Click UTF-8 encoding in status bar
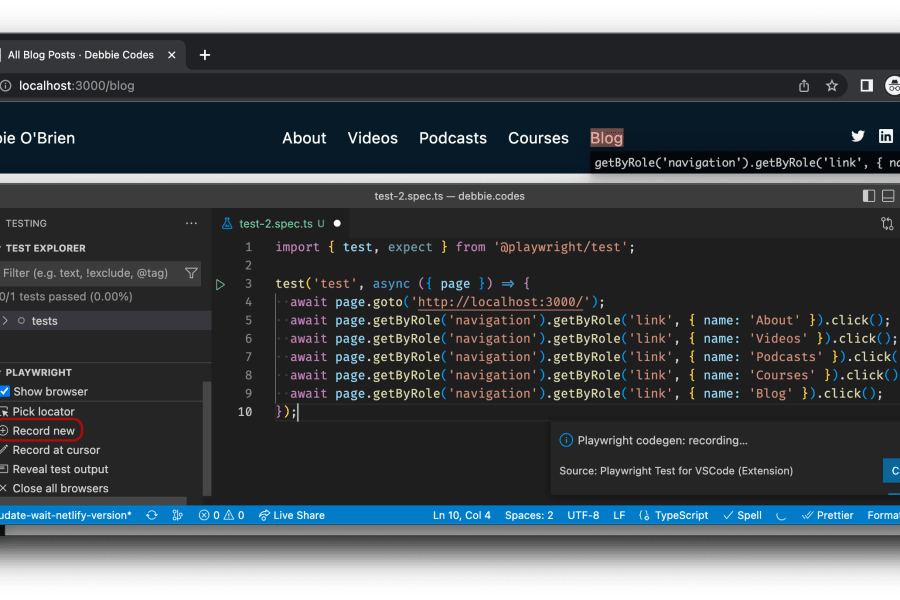 583,515
